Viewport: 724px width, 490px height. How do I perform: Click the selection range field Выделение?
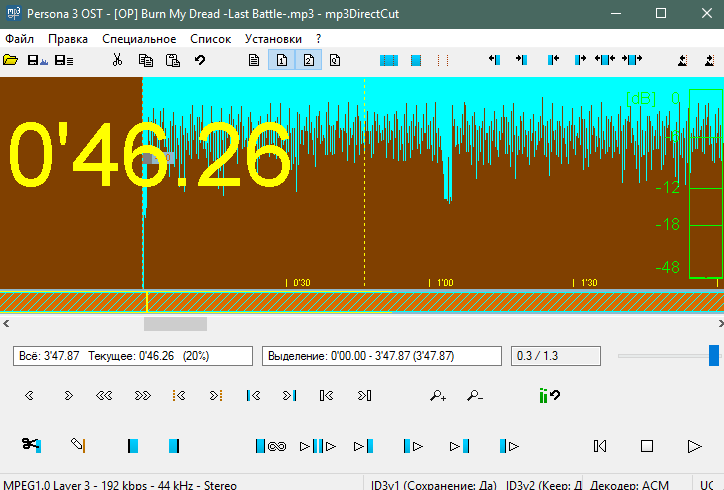382,356
